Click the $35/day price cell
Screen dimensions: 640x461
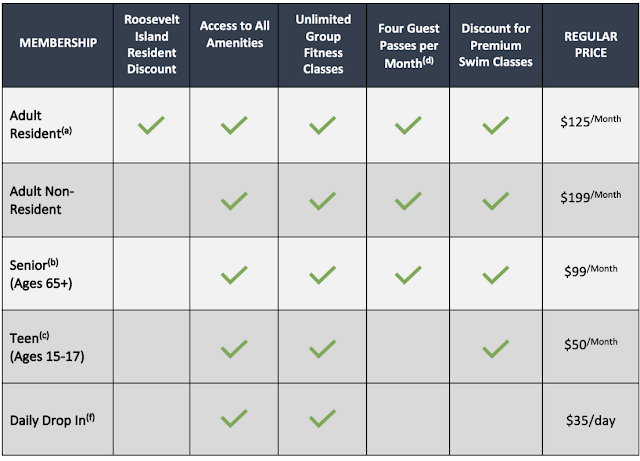(x=591, y=420)
